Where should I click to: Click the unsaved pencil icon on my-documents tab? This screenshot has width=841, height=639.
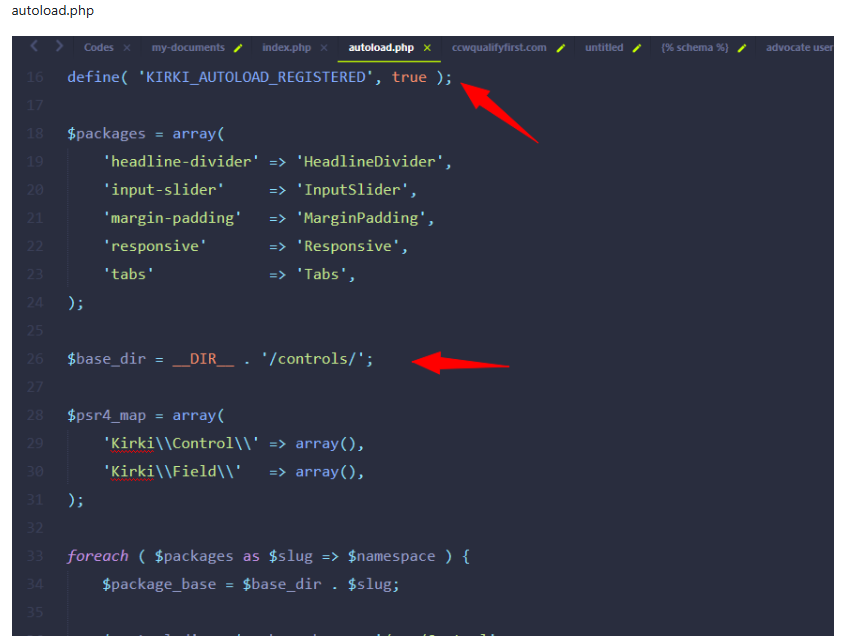point(238,48)
